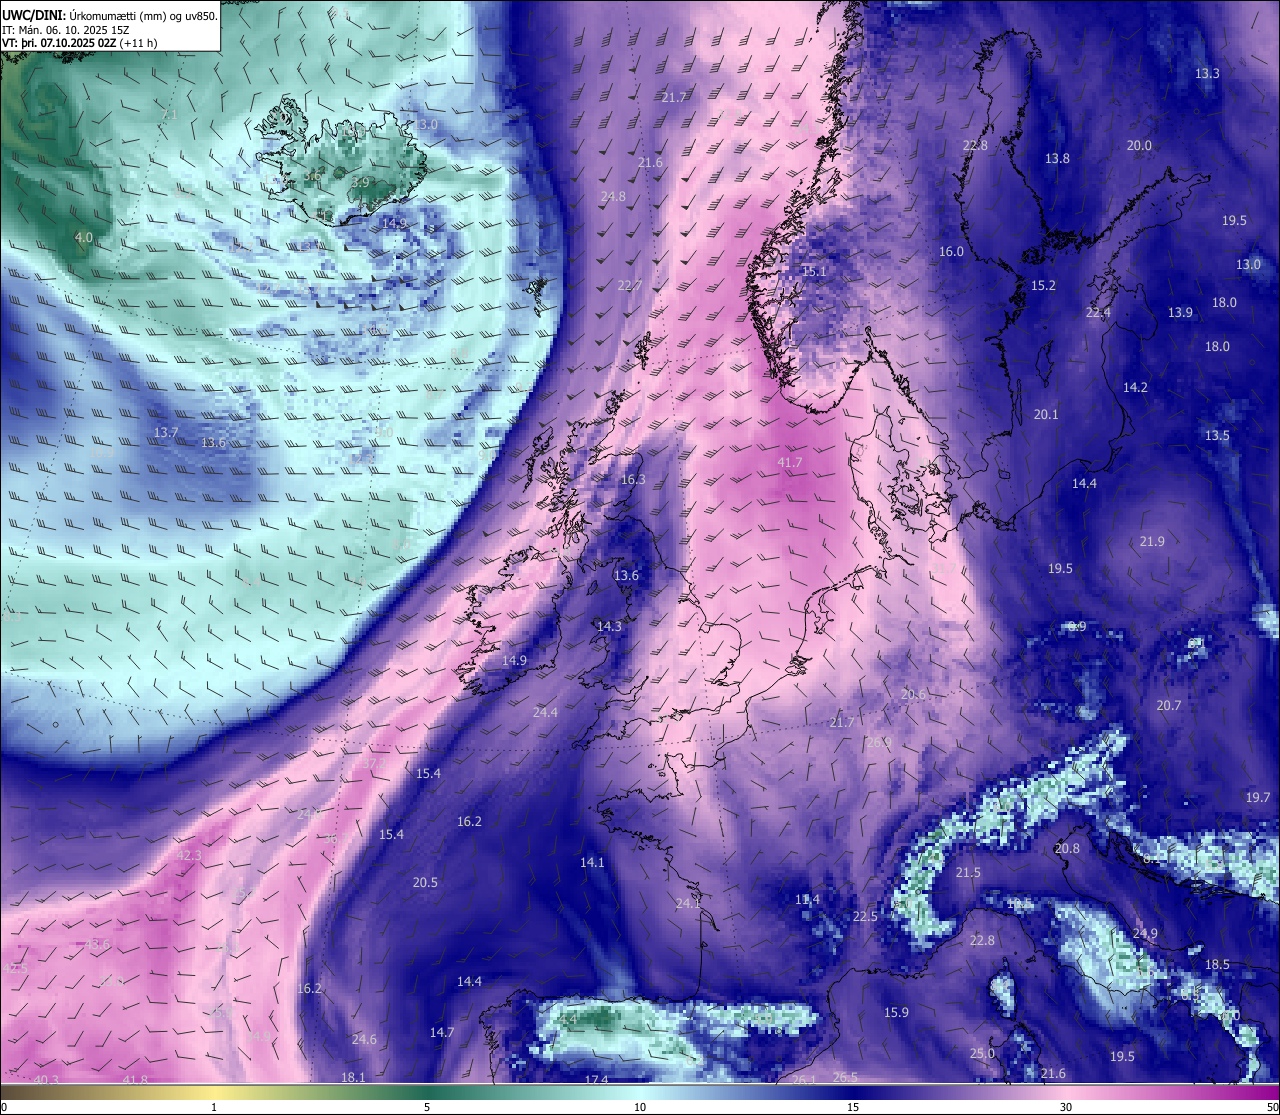Click the 20.8 value label
1280x1115 pixels.
pos(1067,848)
